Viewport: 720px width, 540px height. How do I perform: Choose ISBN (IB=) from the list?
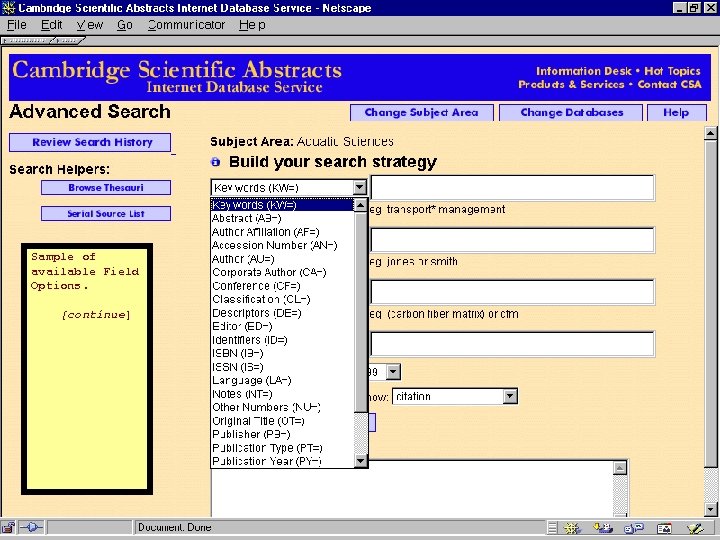click(x=282, y=354)
